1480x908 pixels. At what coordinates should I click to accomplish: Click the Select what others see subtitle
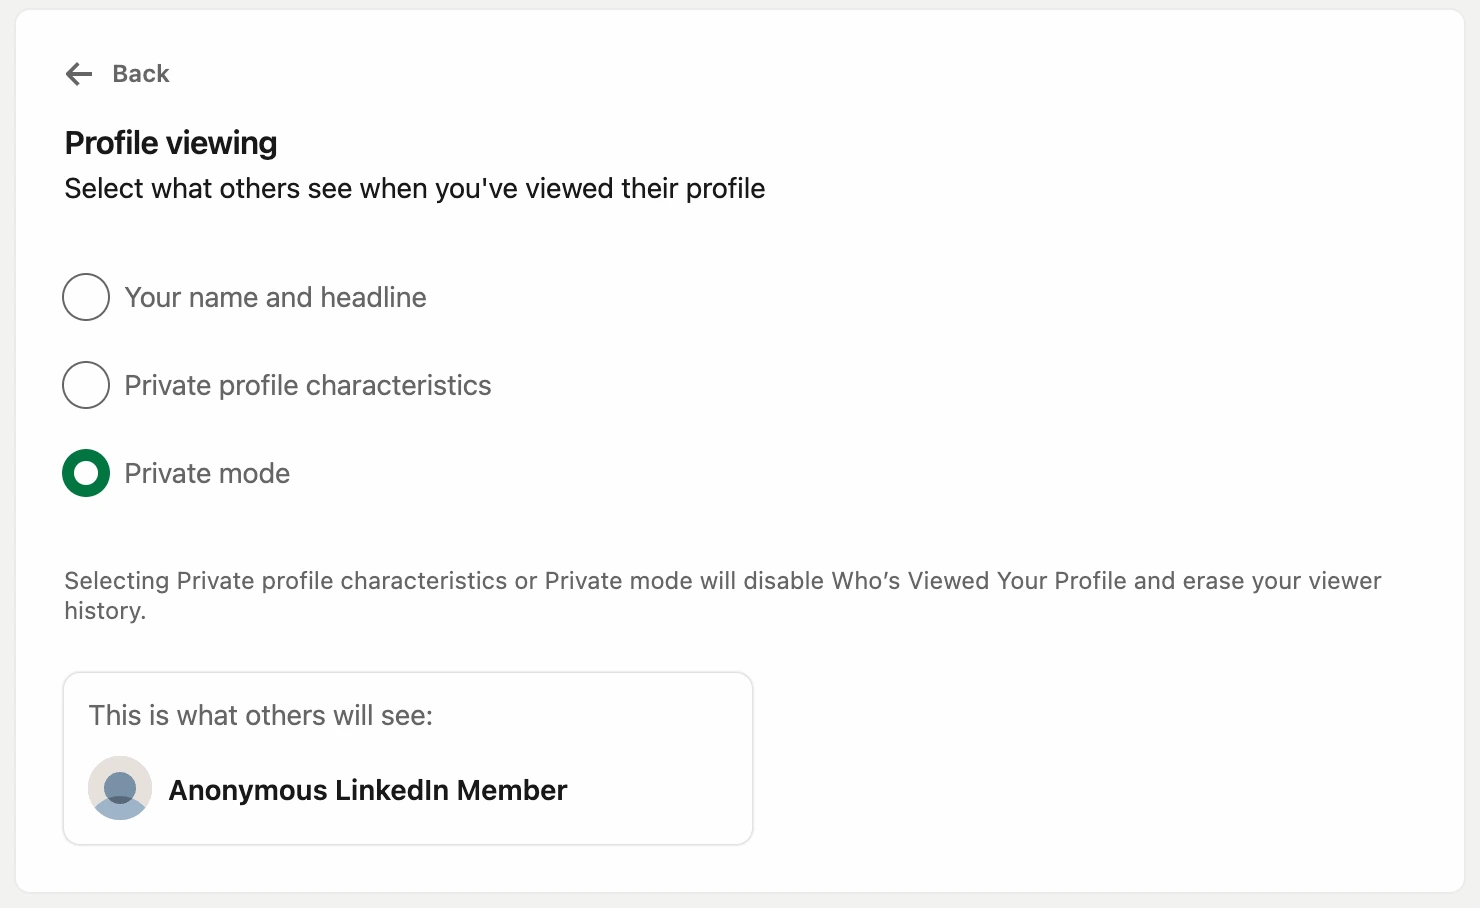414,188
